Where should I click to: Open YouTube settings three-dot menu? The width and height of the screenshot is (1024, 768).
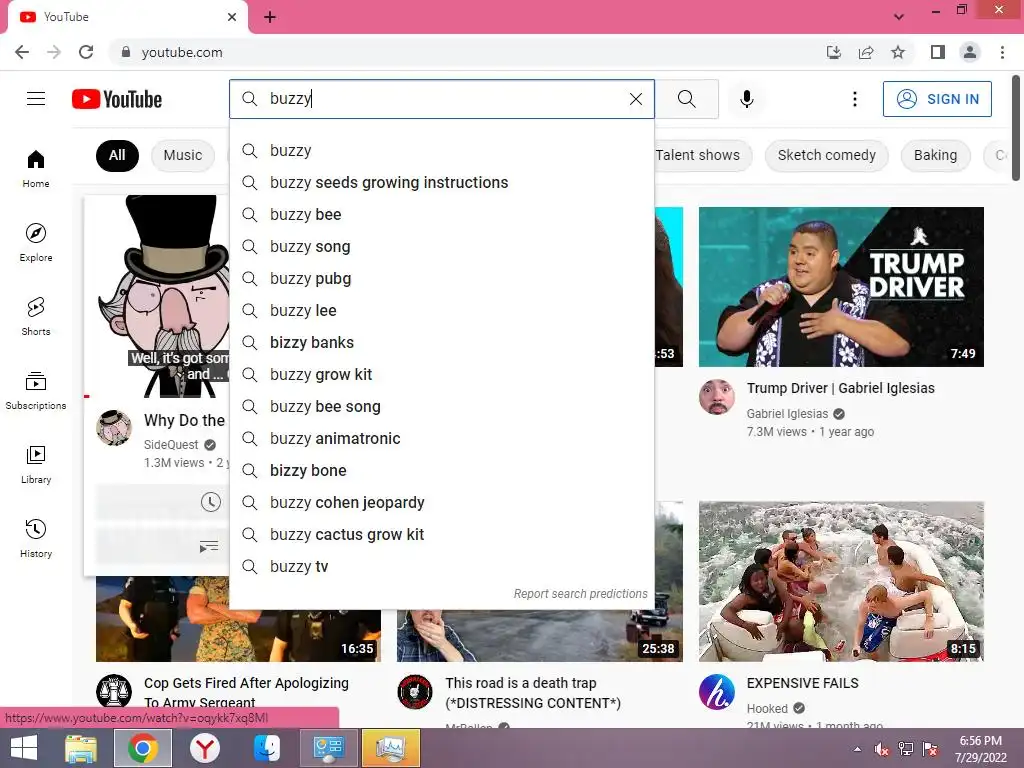854,99
